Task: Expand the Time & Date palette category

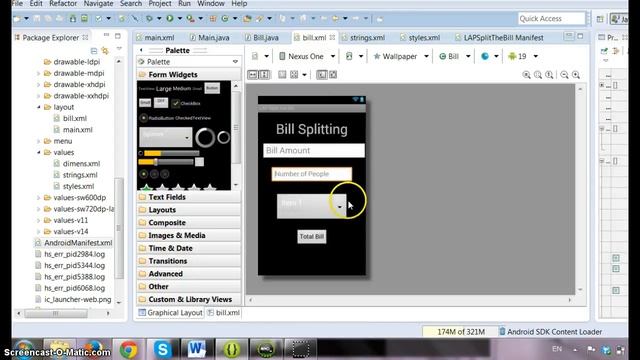Action: coord(189,248)
